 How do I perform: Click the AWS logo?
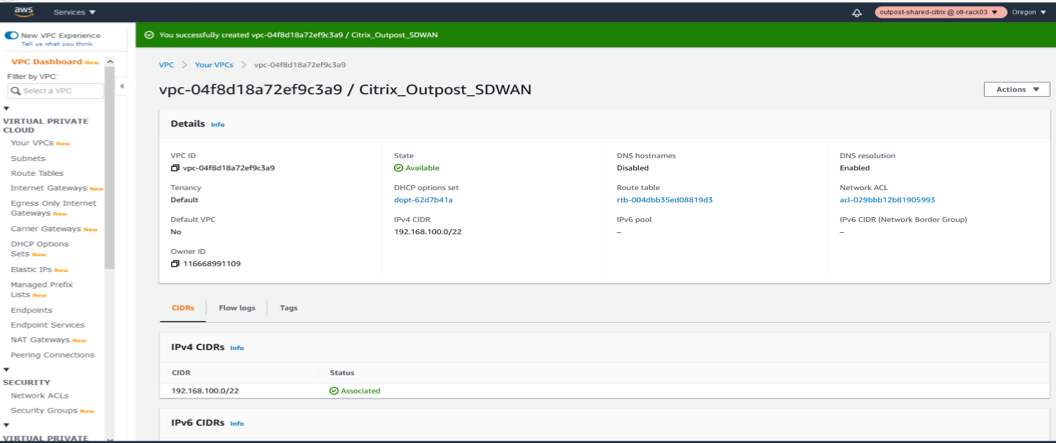coord(24,11)
